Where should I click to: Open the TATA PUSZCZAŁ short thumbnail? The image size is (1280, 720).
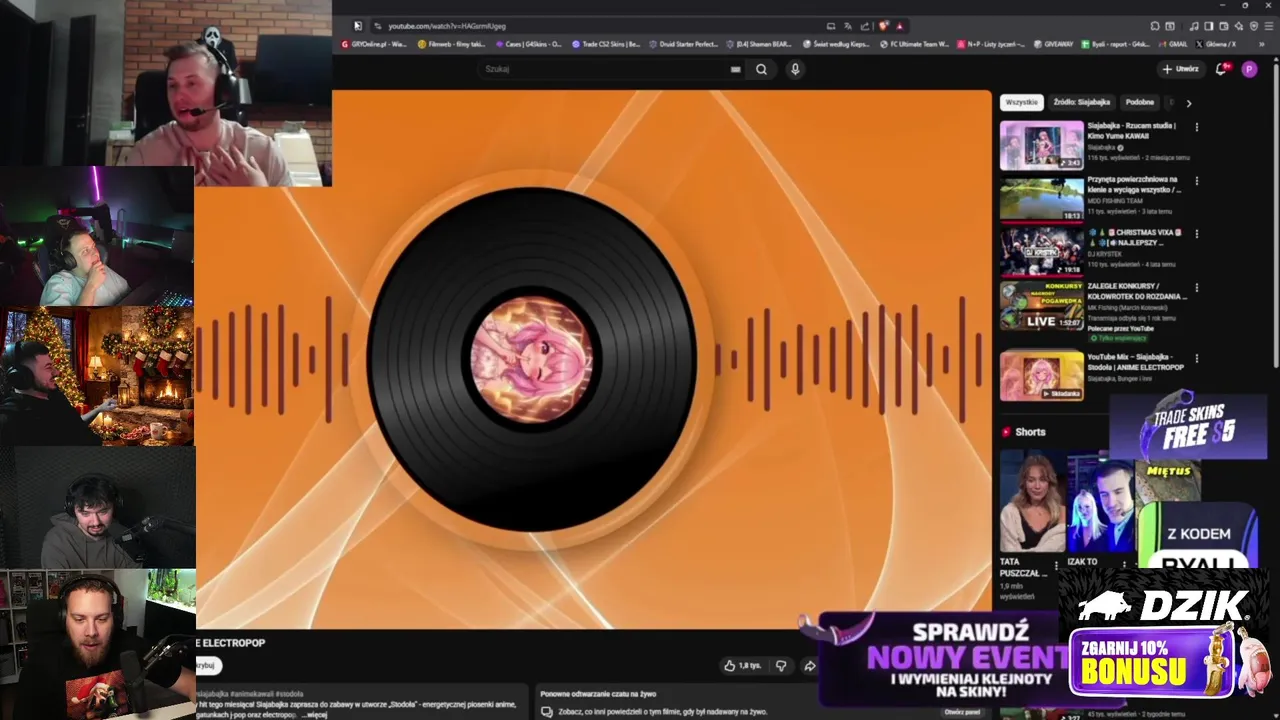point(1031,501)
